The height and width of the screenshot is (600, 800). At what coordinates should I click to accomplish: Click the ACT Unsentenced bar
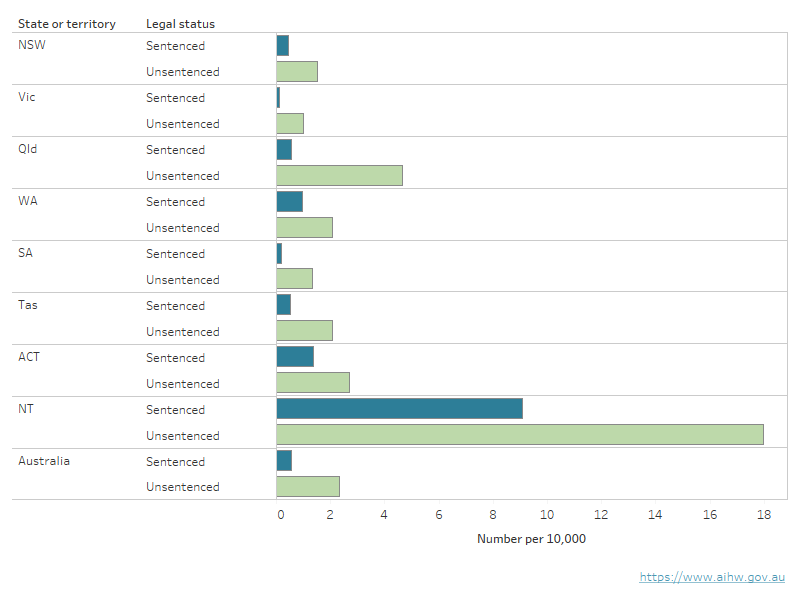[x=313, y=383]
